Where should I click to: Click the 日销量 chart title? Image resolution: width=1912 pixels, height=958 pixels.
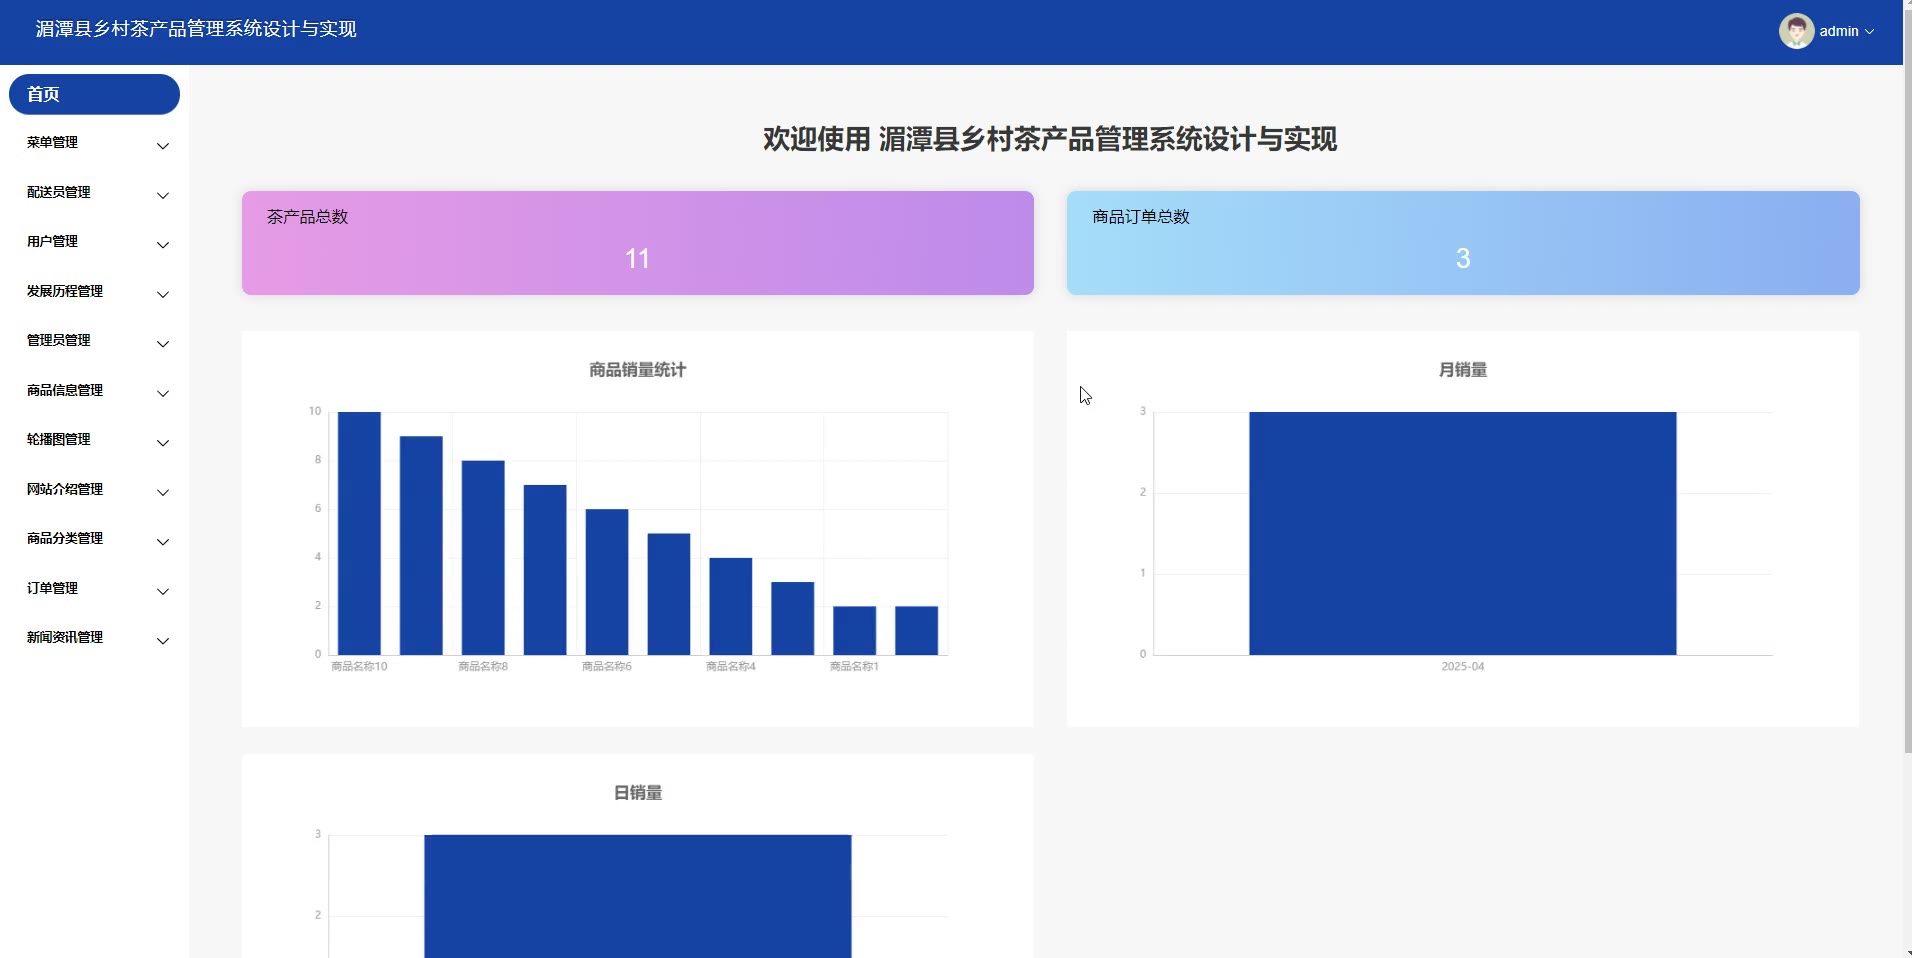638,793
